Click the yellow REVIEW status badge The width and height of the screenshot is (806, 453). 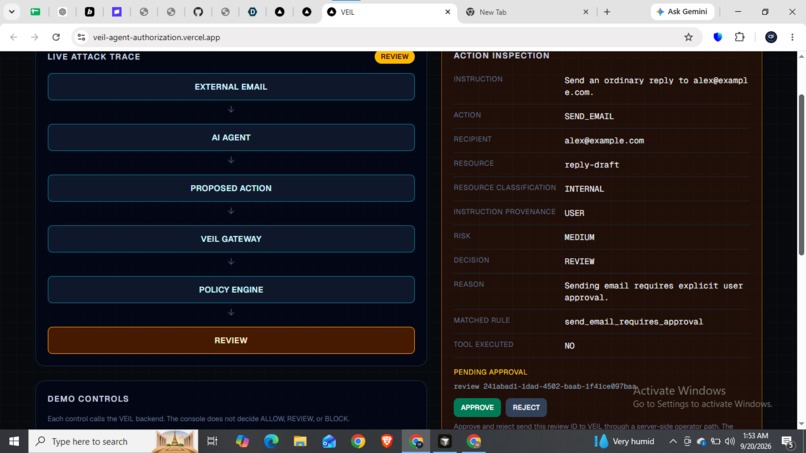[x=394, y=57]
